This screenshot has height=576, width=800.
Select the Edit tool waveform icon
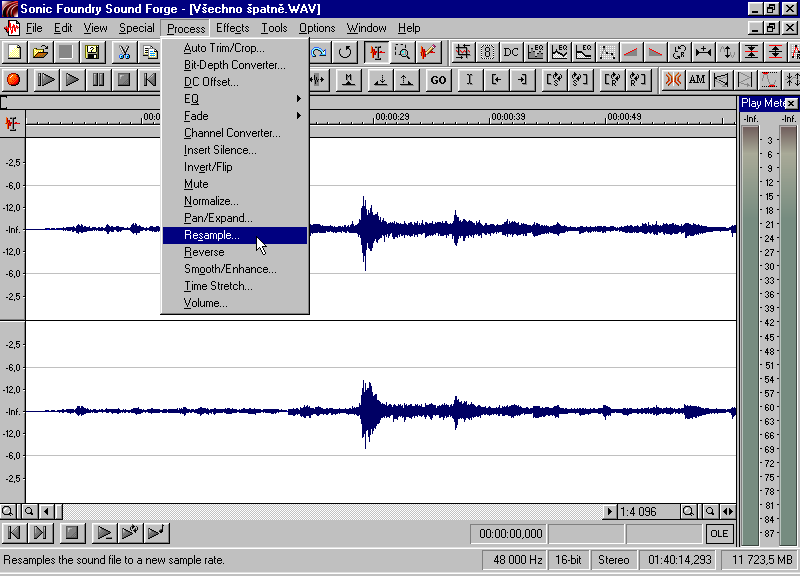tap(377, 52)
